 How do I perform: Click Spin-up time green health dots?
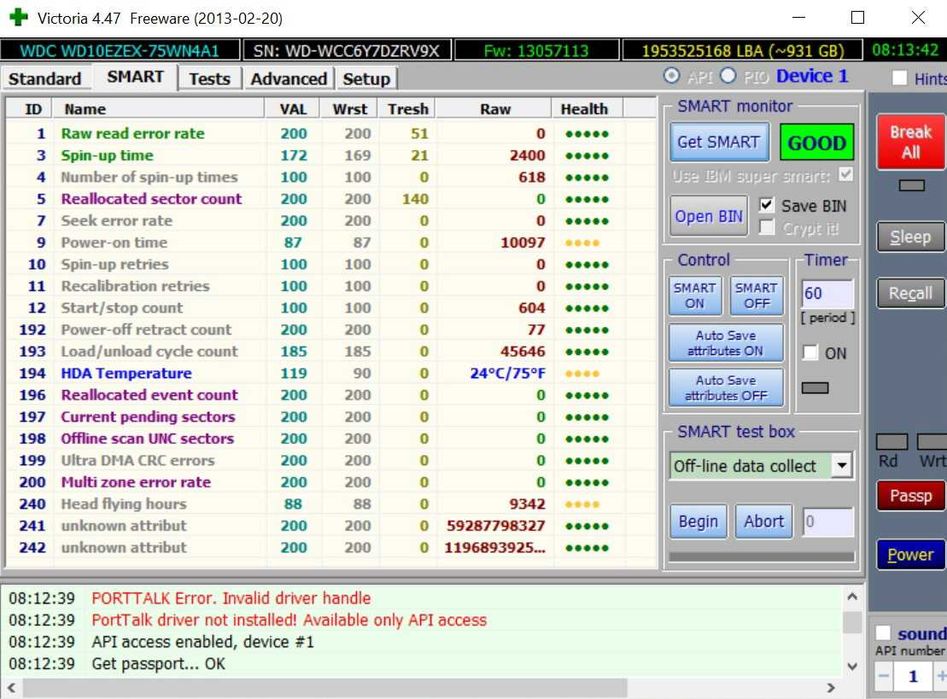(x=587, y=156)
